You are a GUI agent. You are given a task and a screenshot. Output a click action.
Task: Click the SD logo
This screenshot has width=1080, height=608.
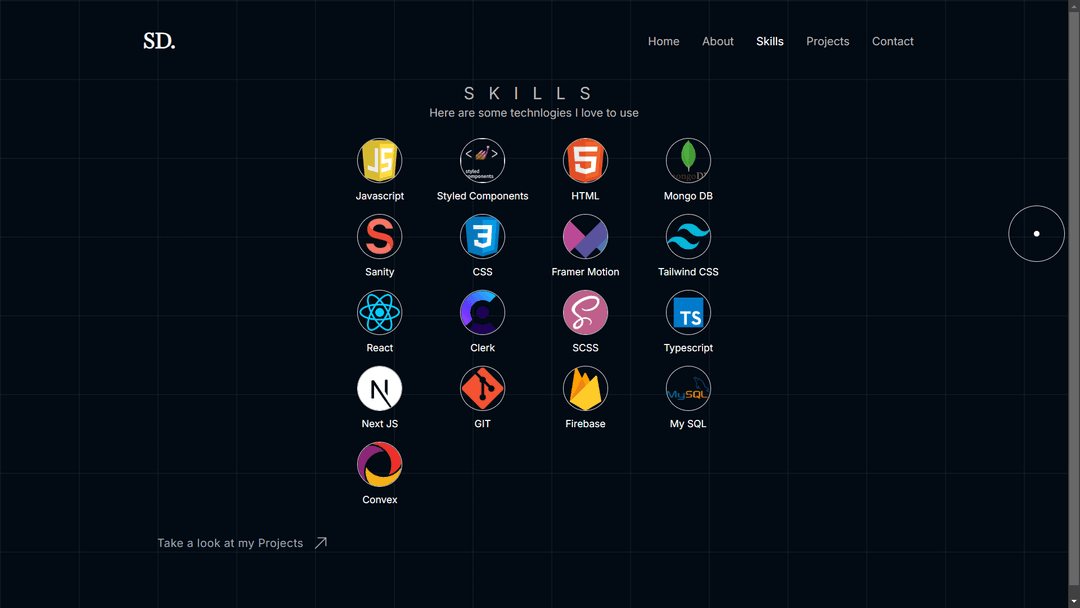pos(159,41)
